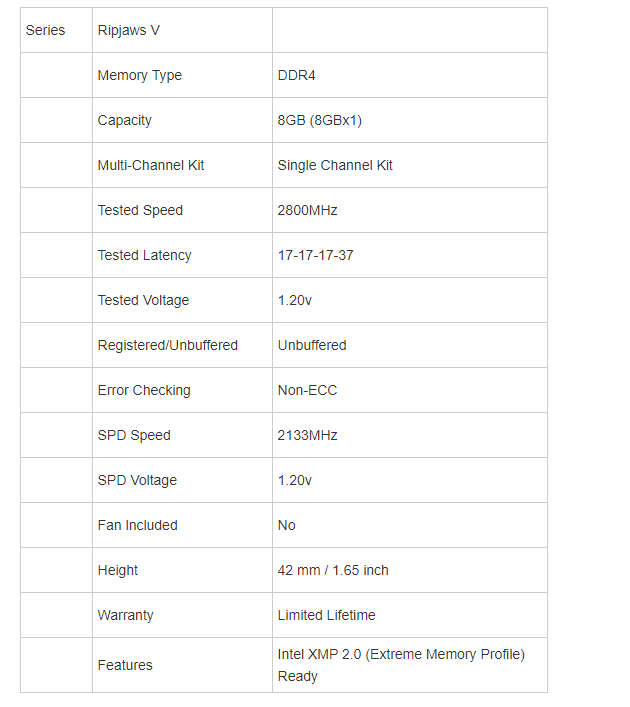630x707 pixels.
Task: Click the 17-17-17-37 latency value
Action: 316,255
